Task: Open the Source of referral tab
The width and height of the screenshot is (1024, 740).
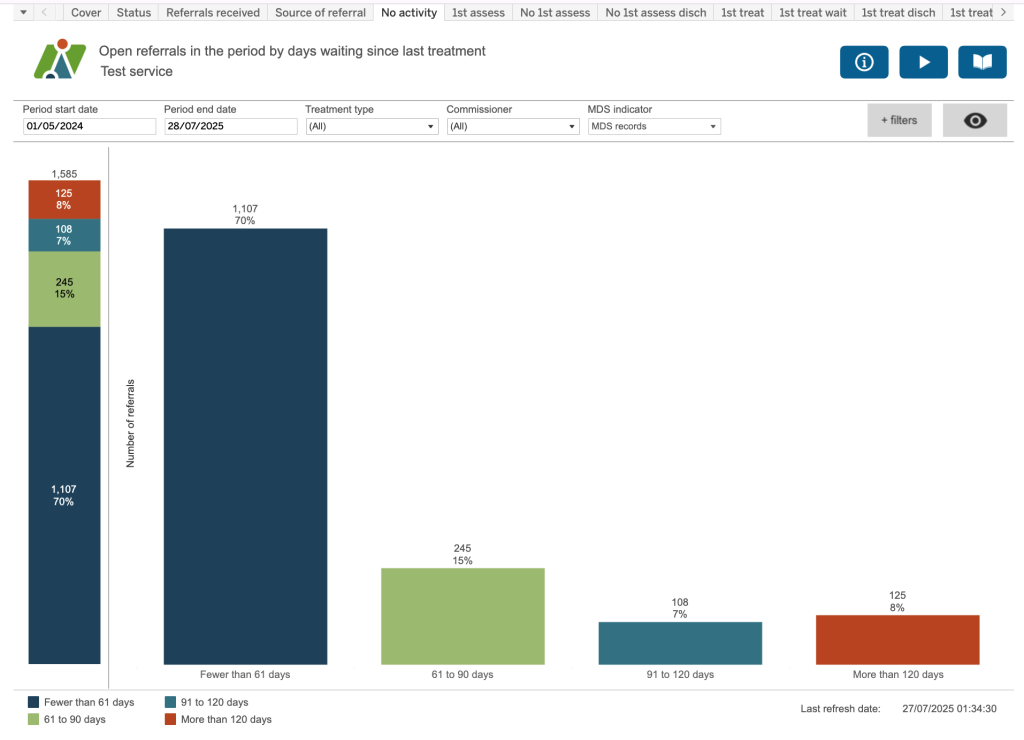Action: (x=320, y=12)
